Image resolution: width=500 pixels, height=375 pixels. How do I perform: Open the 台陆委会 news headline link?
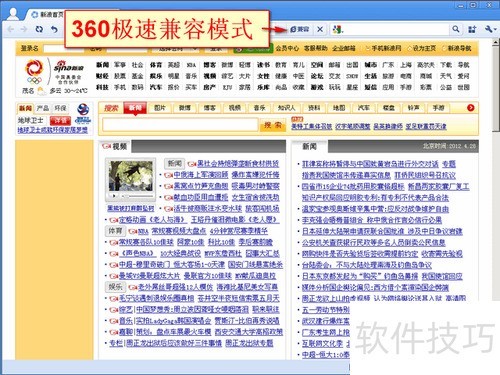[x=367, y=265]
